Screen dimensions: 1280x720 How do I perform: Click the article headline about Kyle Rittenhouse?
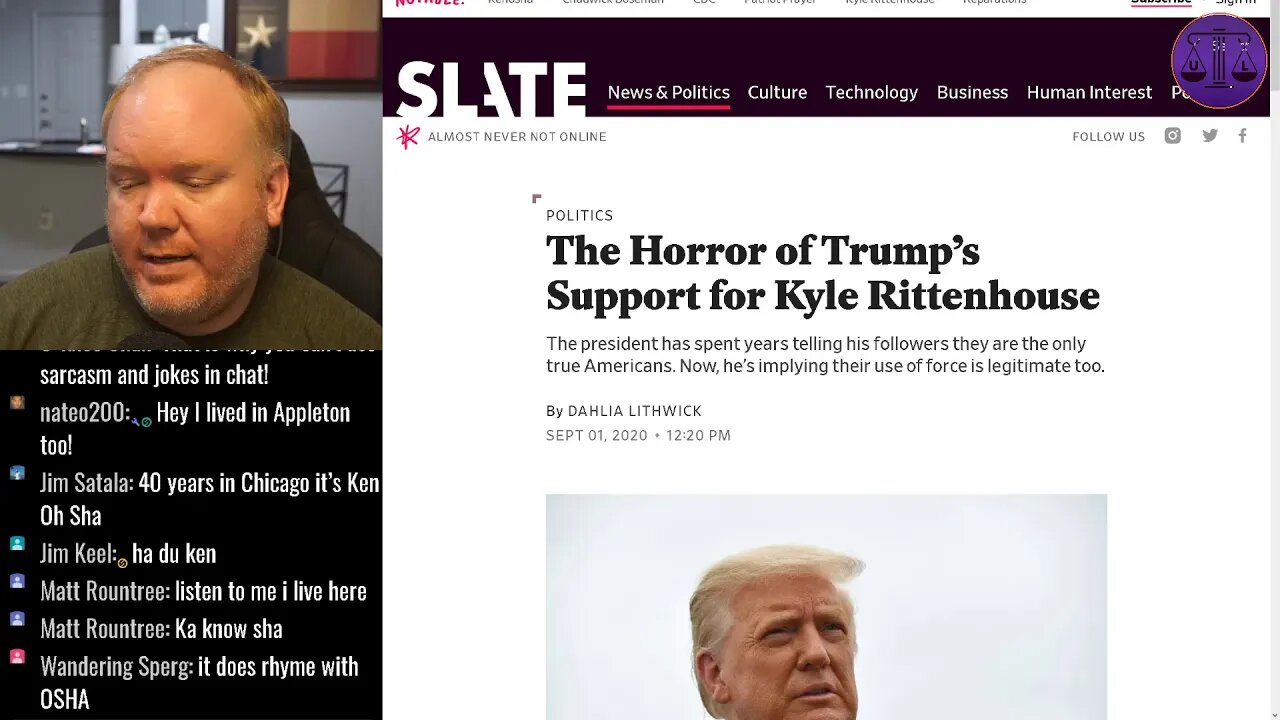(x=822, y=273)
